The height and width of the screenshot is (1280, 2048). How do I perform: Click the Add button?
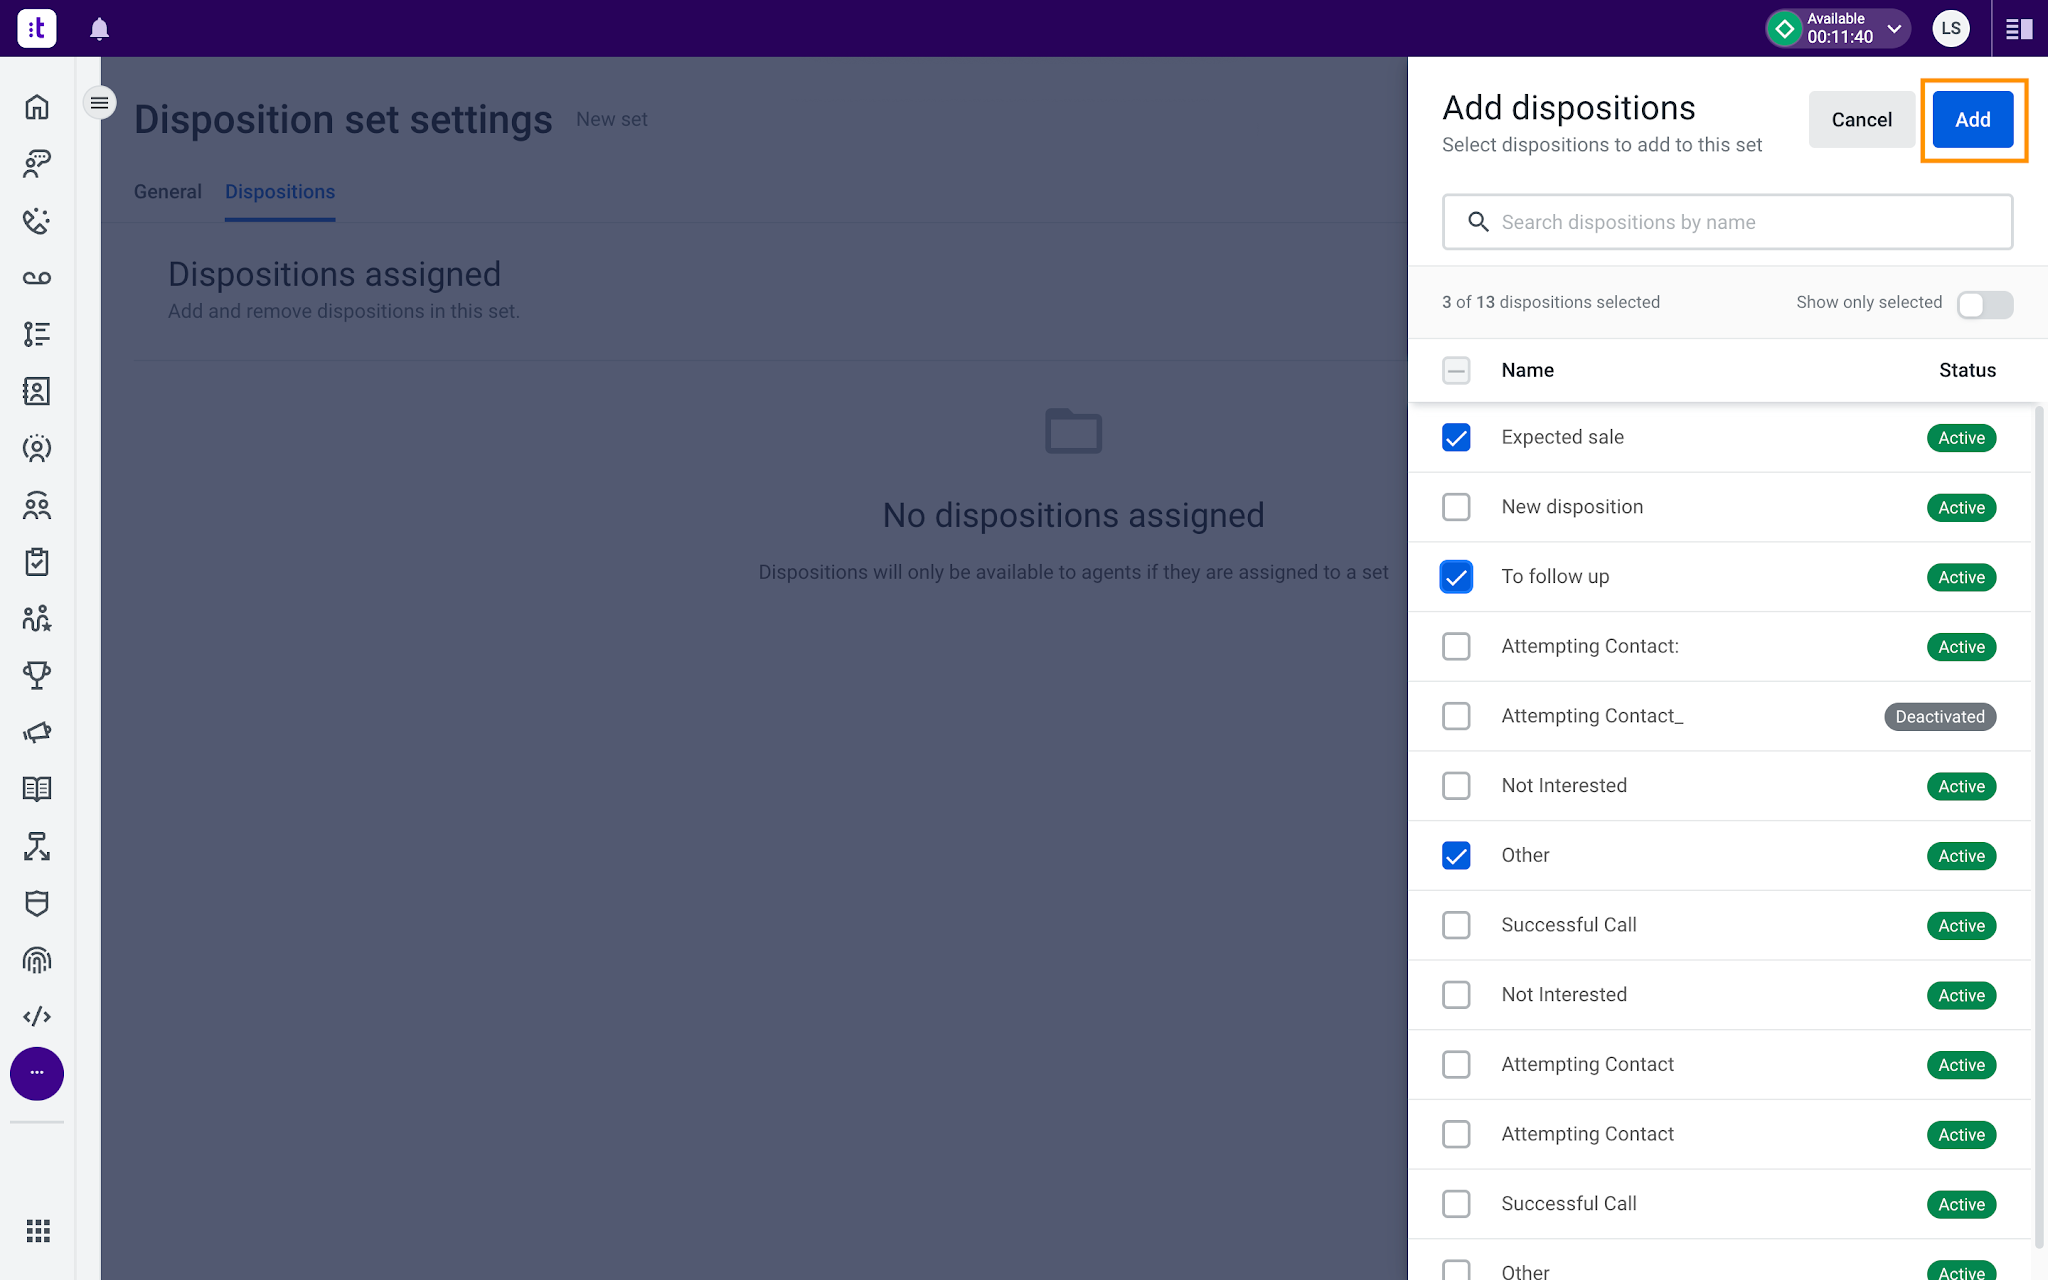pos(1972,120)
